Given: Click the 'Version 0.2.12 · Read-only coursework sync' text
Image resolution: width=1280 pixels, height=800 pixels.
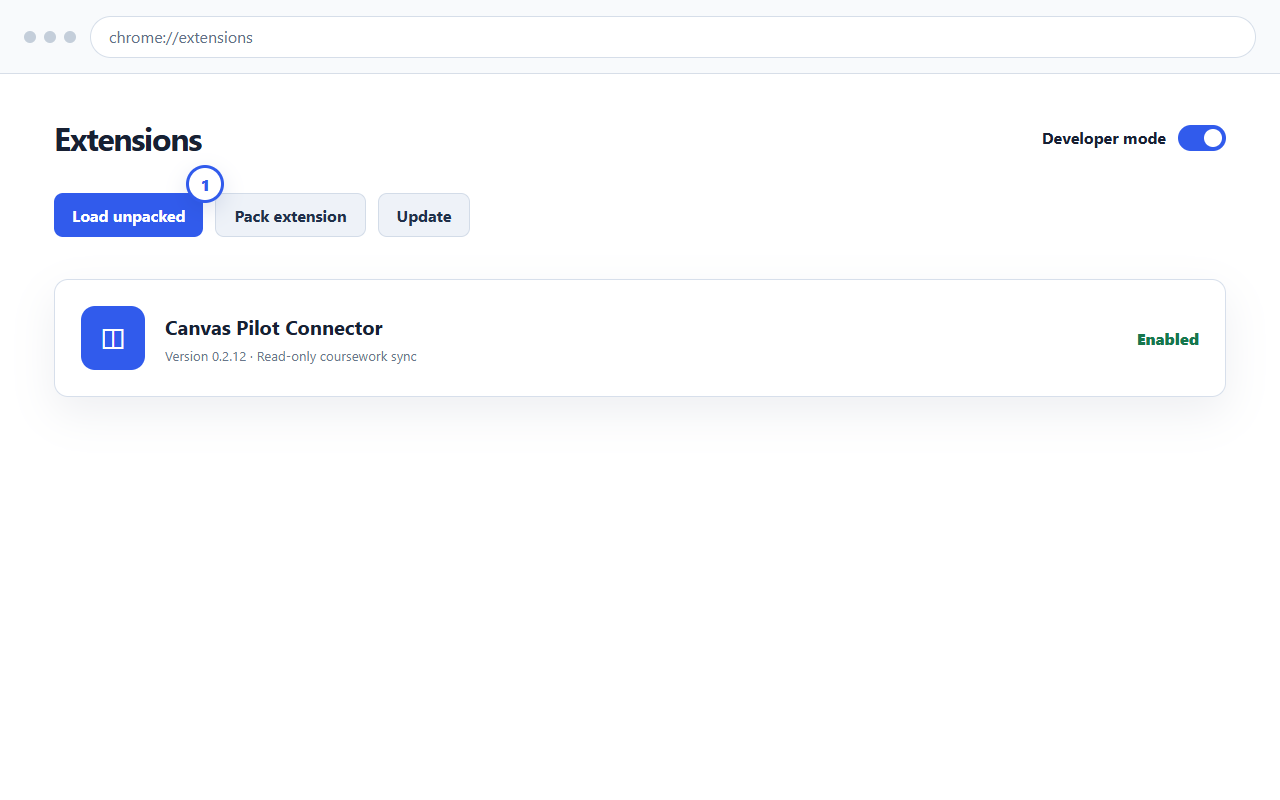Looking at the screenshot, I should click(291, 356).
